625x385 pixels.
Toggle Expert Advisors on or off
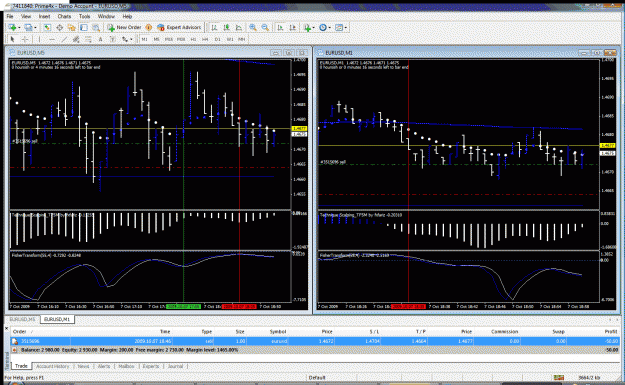click(179, 28)
